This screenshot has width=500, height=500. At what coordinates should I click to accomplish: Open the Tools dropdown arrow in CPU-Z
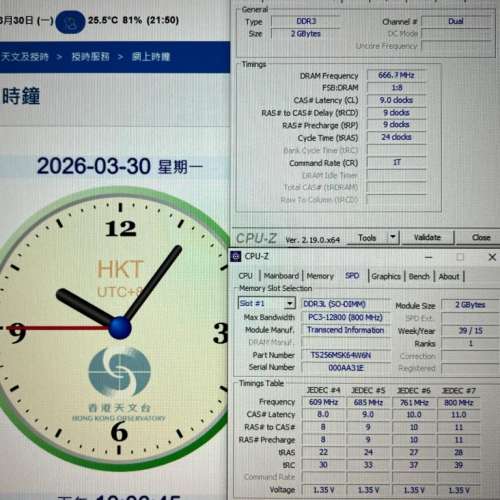tap(393, 237)
